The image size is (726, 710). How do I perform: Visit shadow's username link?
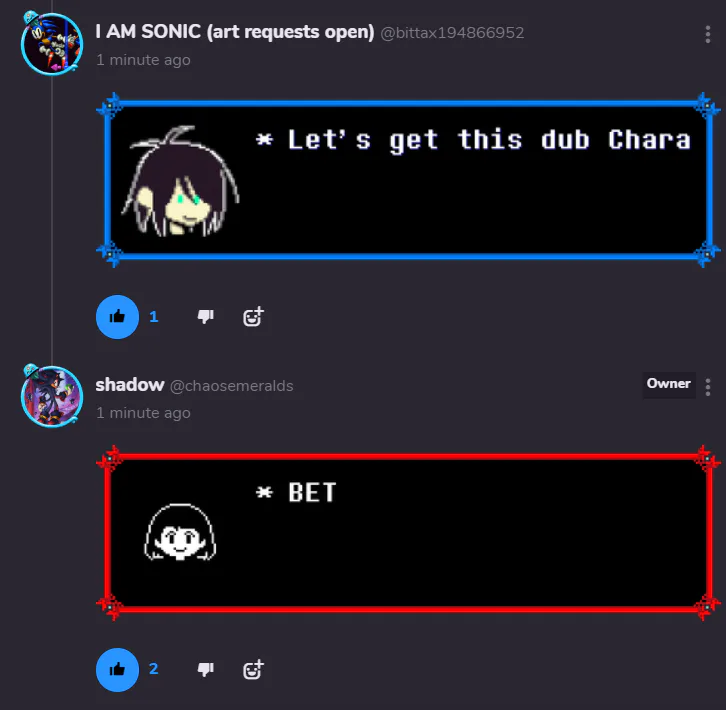(x=130, y=385)
